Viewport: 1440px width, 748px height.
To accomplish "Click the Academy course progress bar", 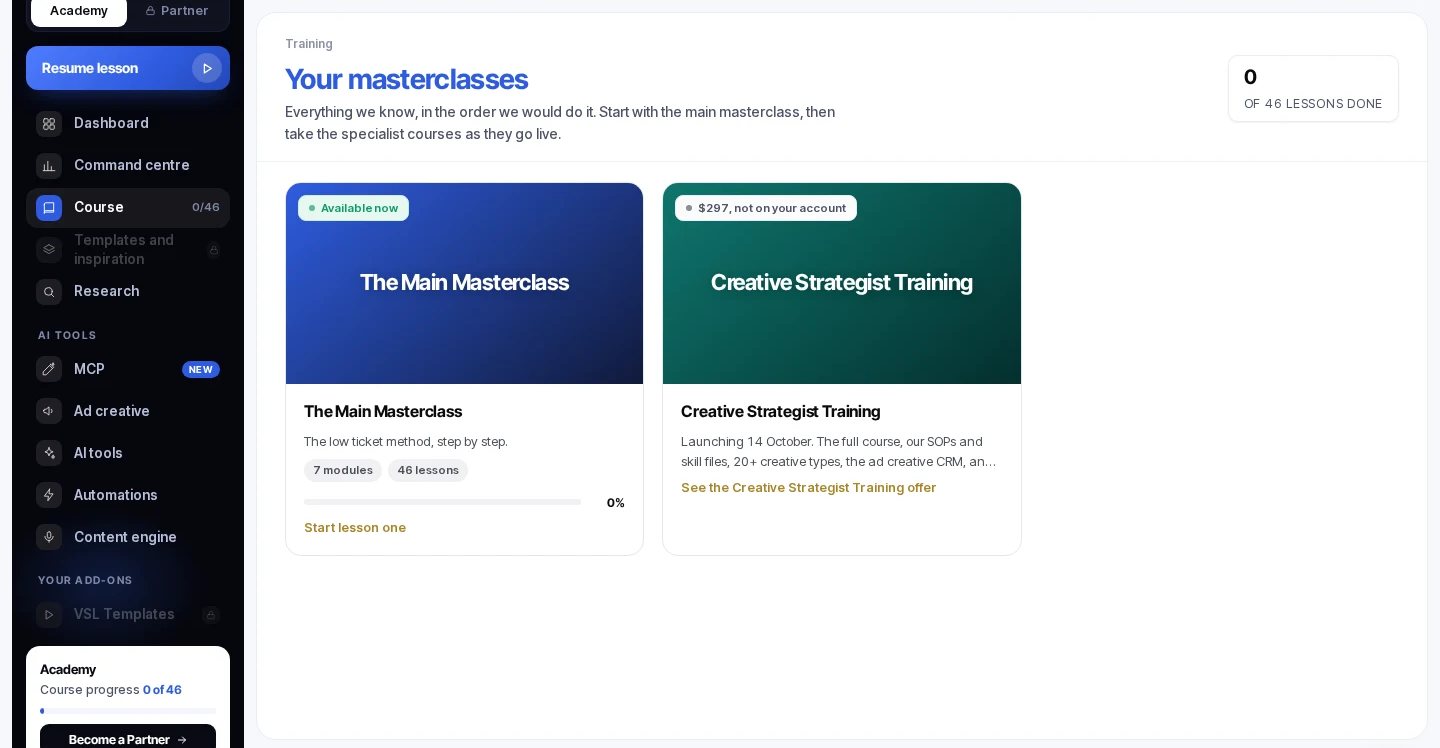I will (128, 711).
